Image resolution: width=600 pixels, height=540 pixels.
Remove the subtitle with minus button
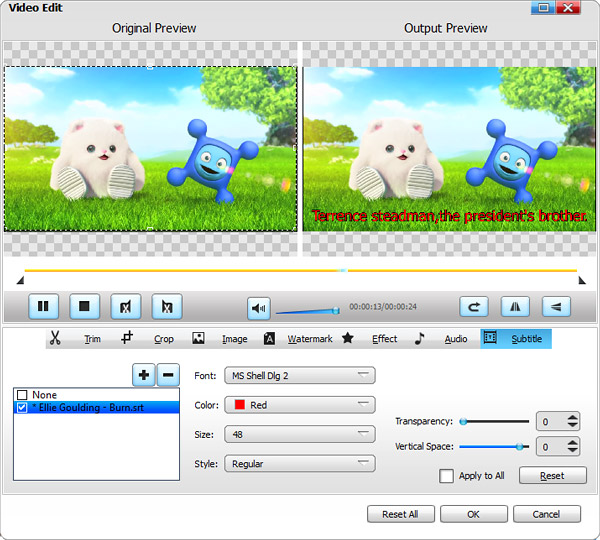click(x=168, y=375)
